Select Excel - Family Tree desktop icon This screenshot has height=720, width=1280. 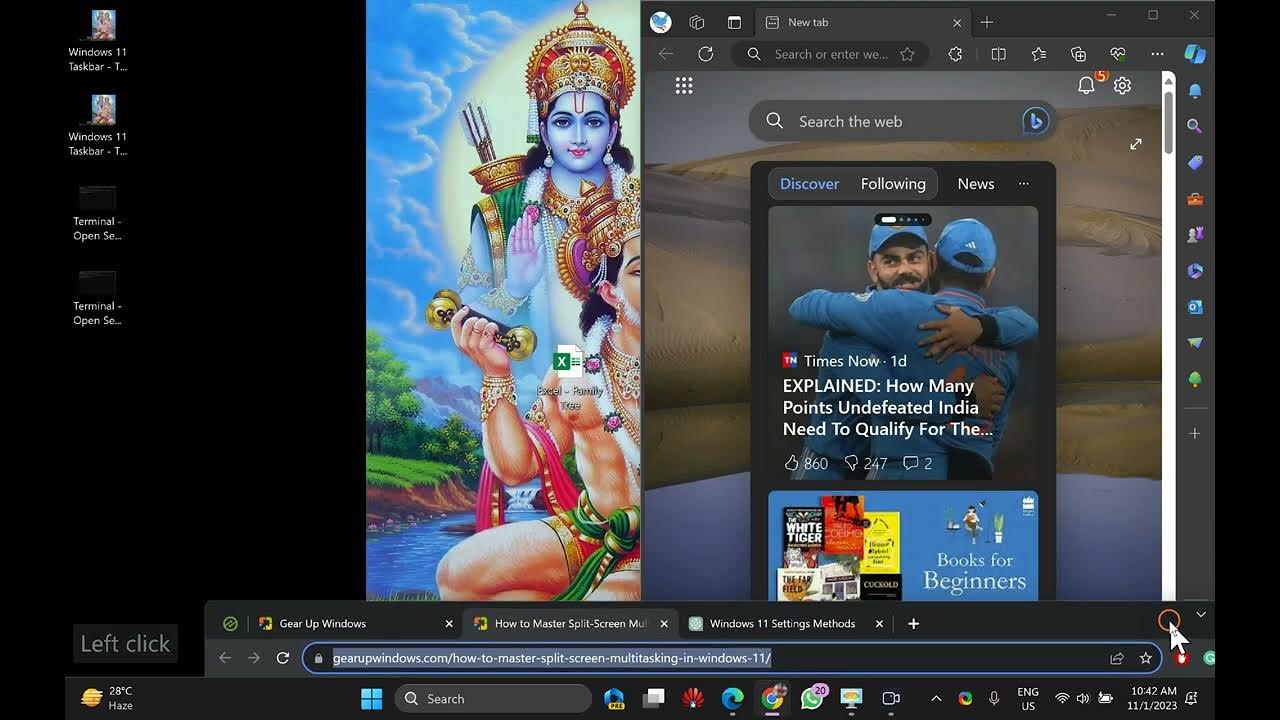click(x=569, y=377)
